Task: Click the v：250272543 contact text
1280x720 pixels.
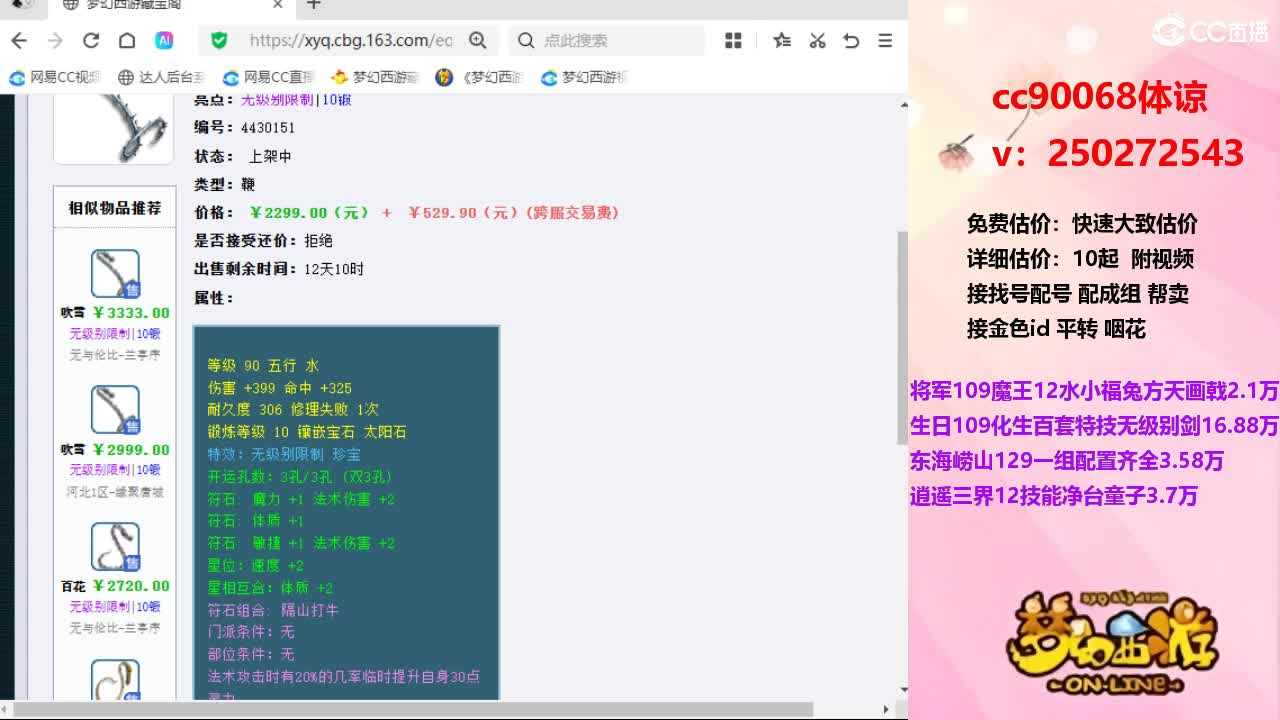Action: 1118,153
